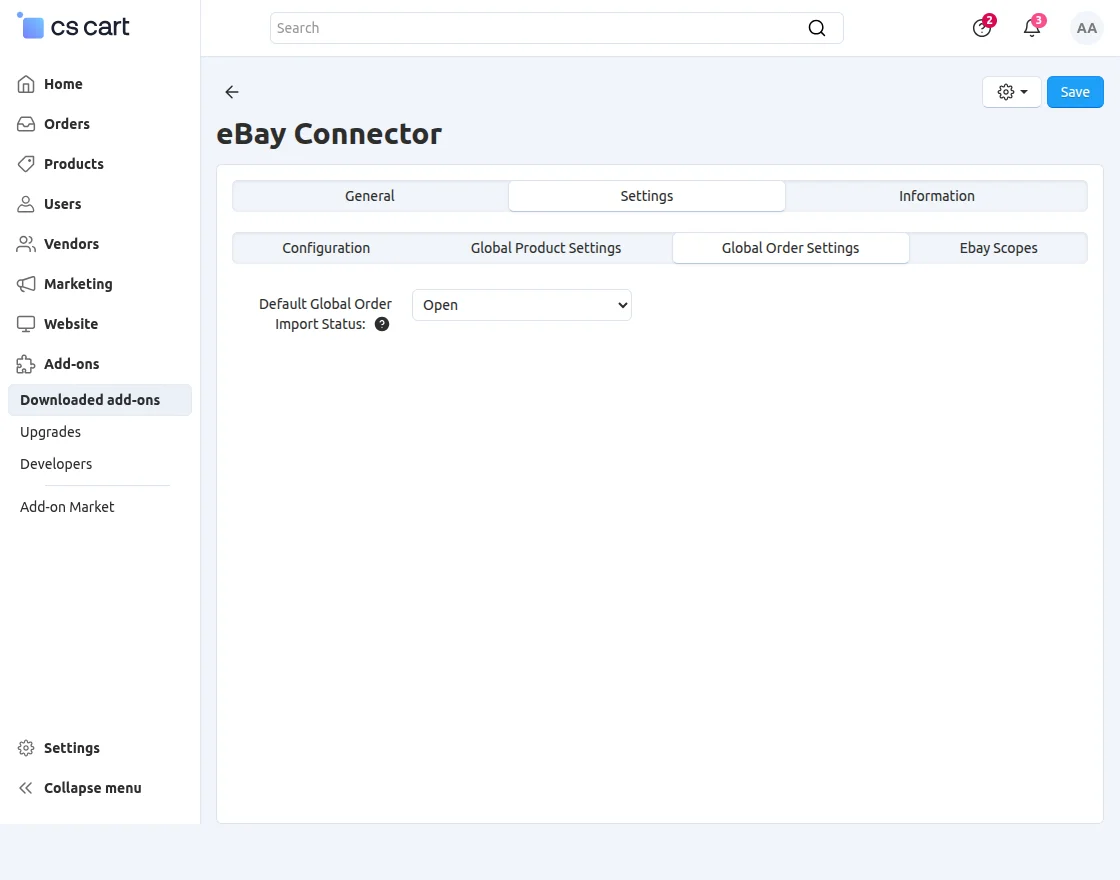This screenshot has height=880, width=1120.
Task: Switch to the Configuration sub-tab
Action: (326, 248)
